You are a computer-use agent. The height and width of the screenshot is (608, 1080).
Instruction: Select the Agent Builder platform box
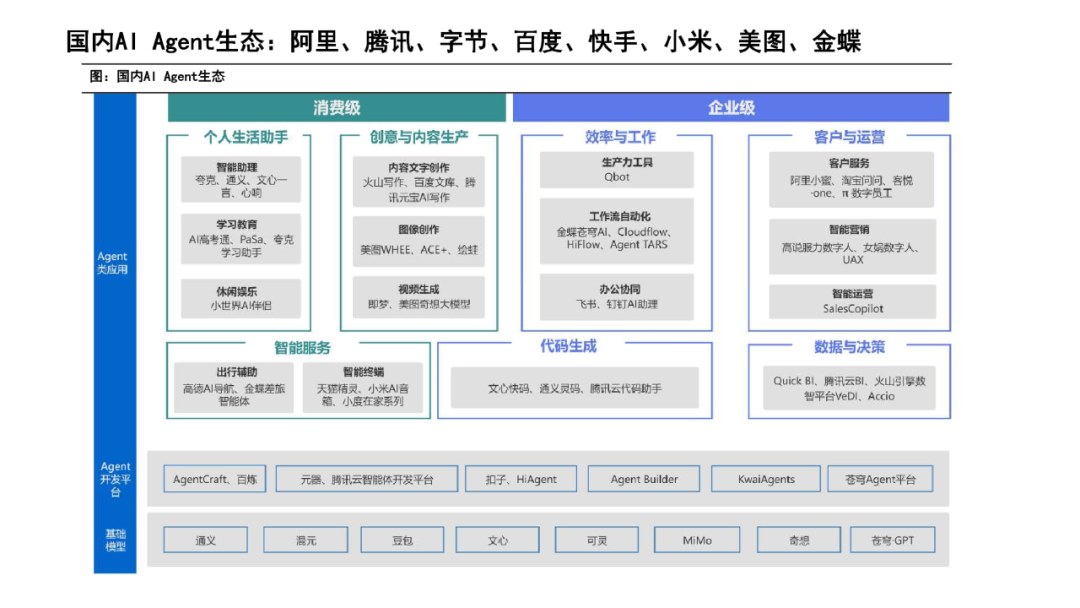click(x=643, y=479)
